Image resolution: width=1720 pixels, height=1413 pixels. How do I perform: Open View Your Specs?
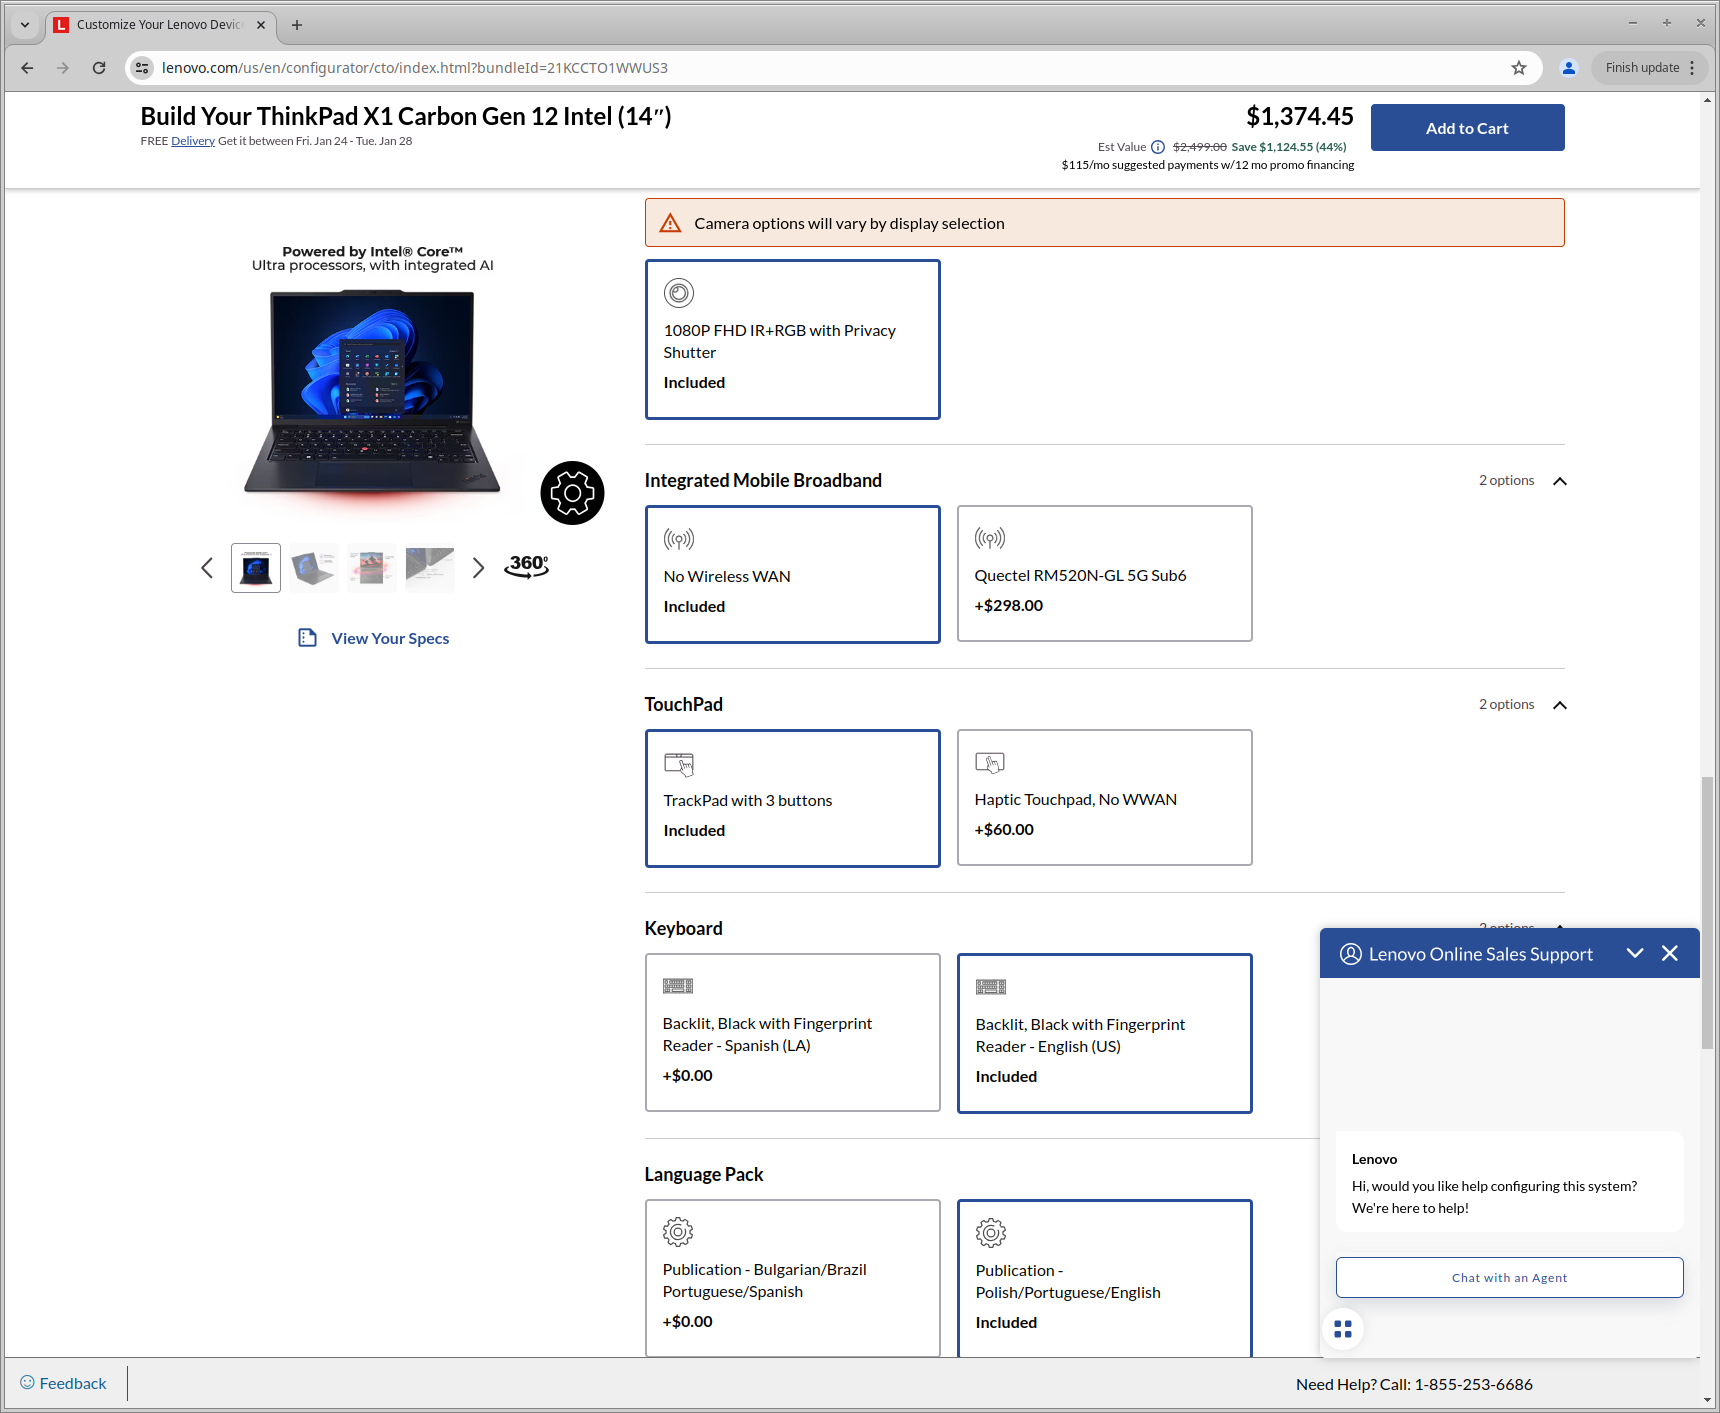click(x=390, y=638)
